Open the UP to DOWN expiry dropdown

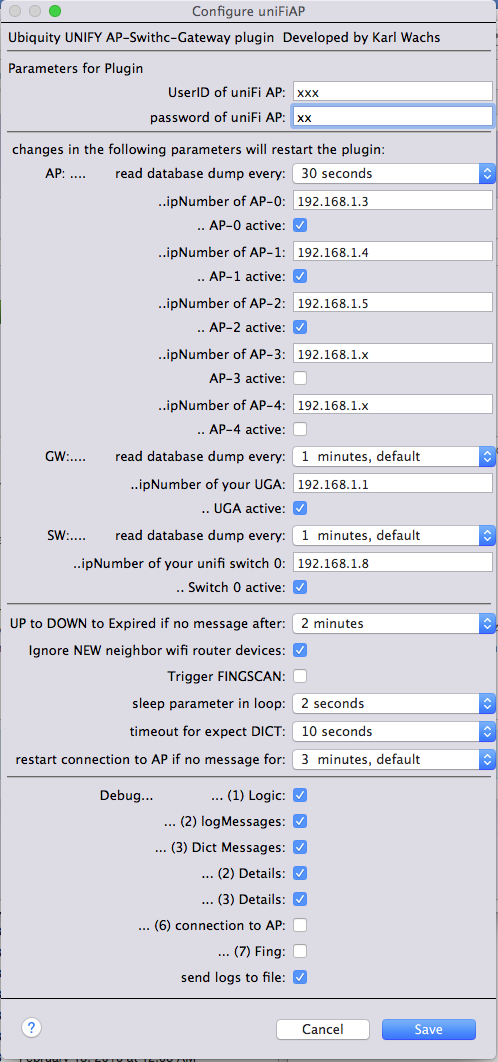tap(394, 623)
